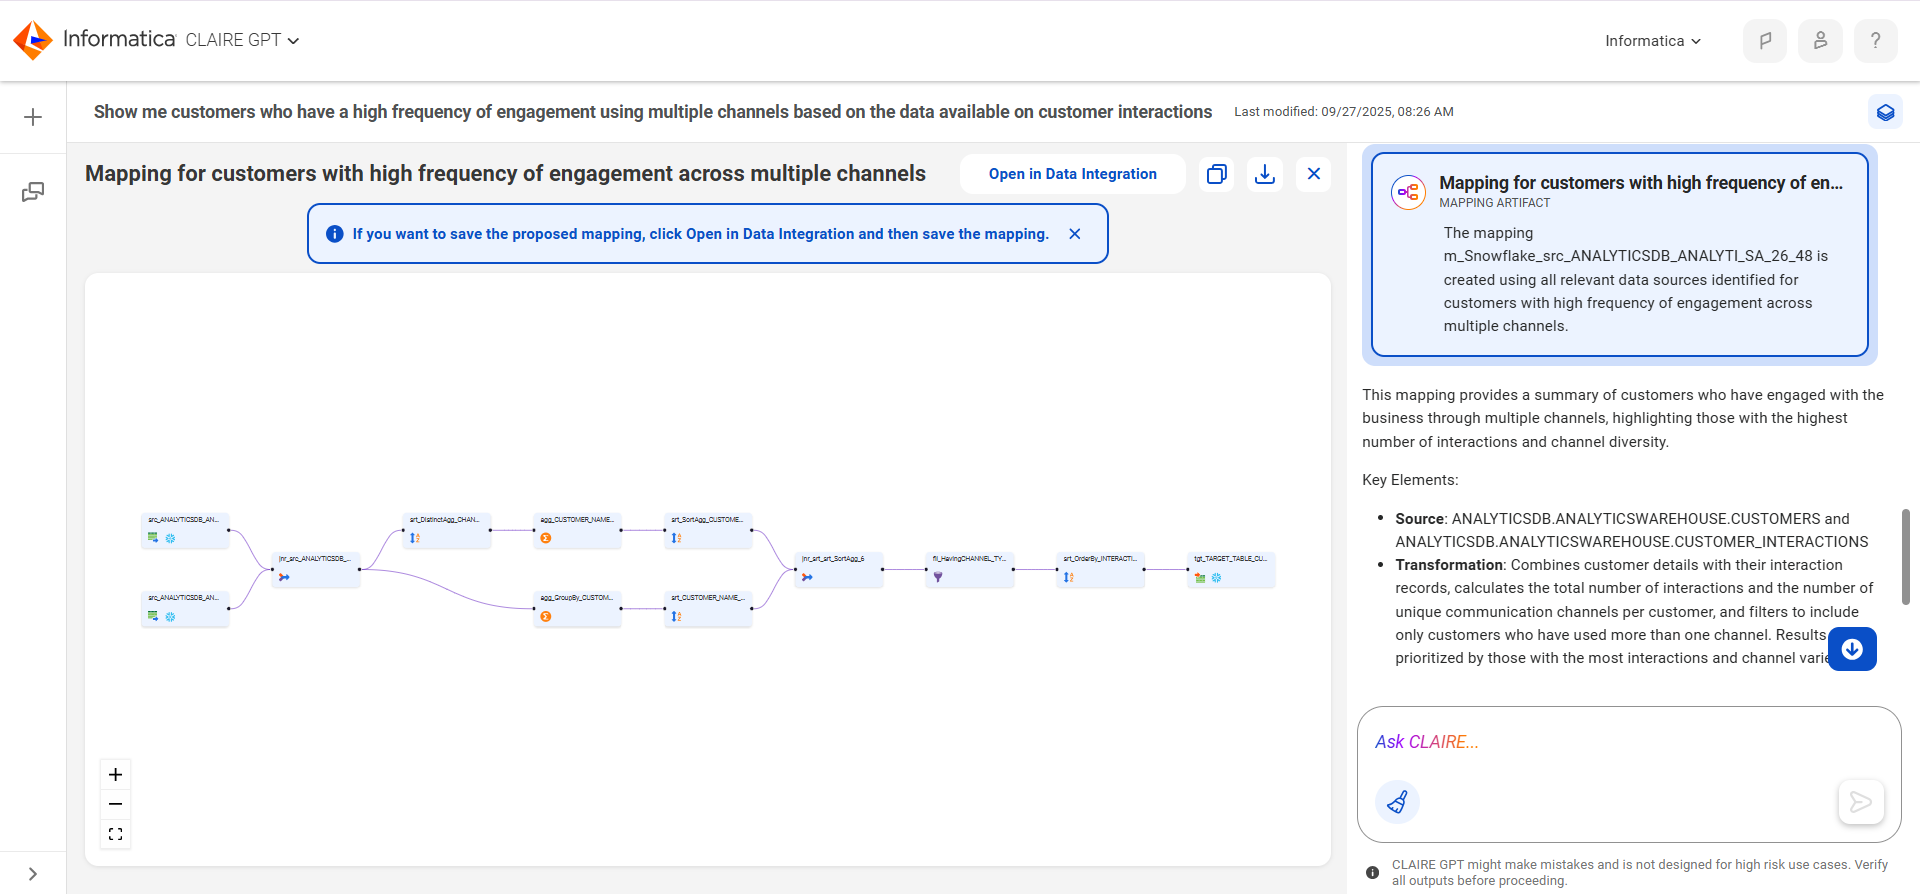Image resolution: width=1920 pixels, height=894 pixels.
Task: Click Open in Data Integration button
Action: click(1072, 174)
